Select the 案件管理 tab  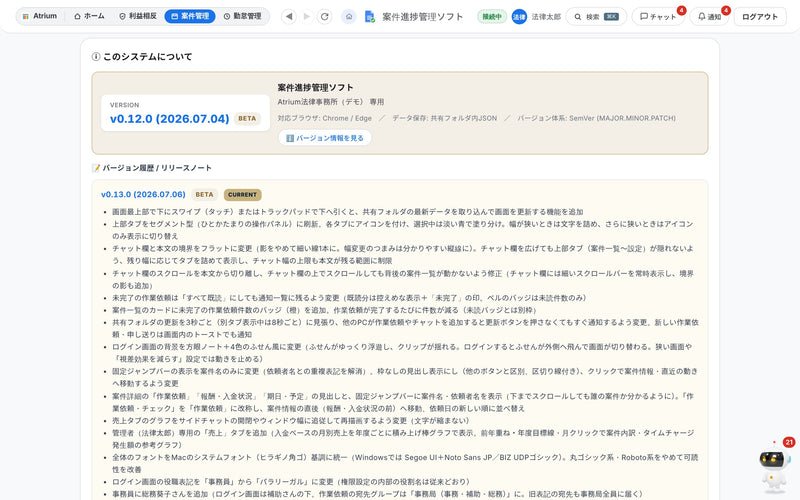(x=190, y=16)
